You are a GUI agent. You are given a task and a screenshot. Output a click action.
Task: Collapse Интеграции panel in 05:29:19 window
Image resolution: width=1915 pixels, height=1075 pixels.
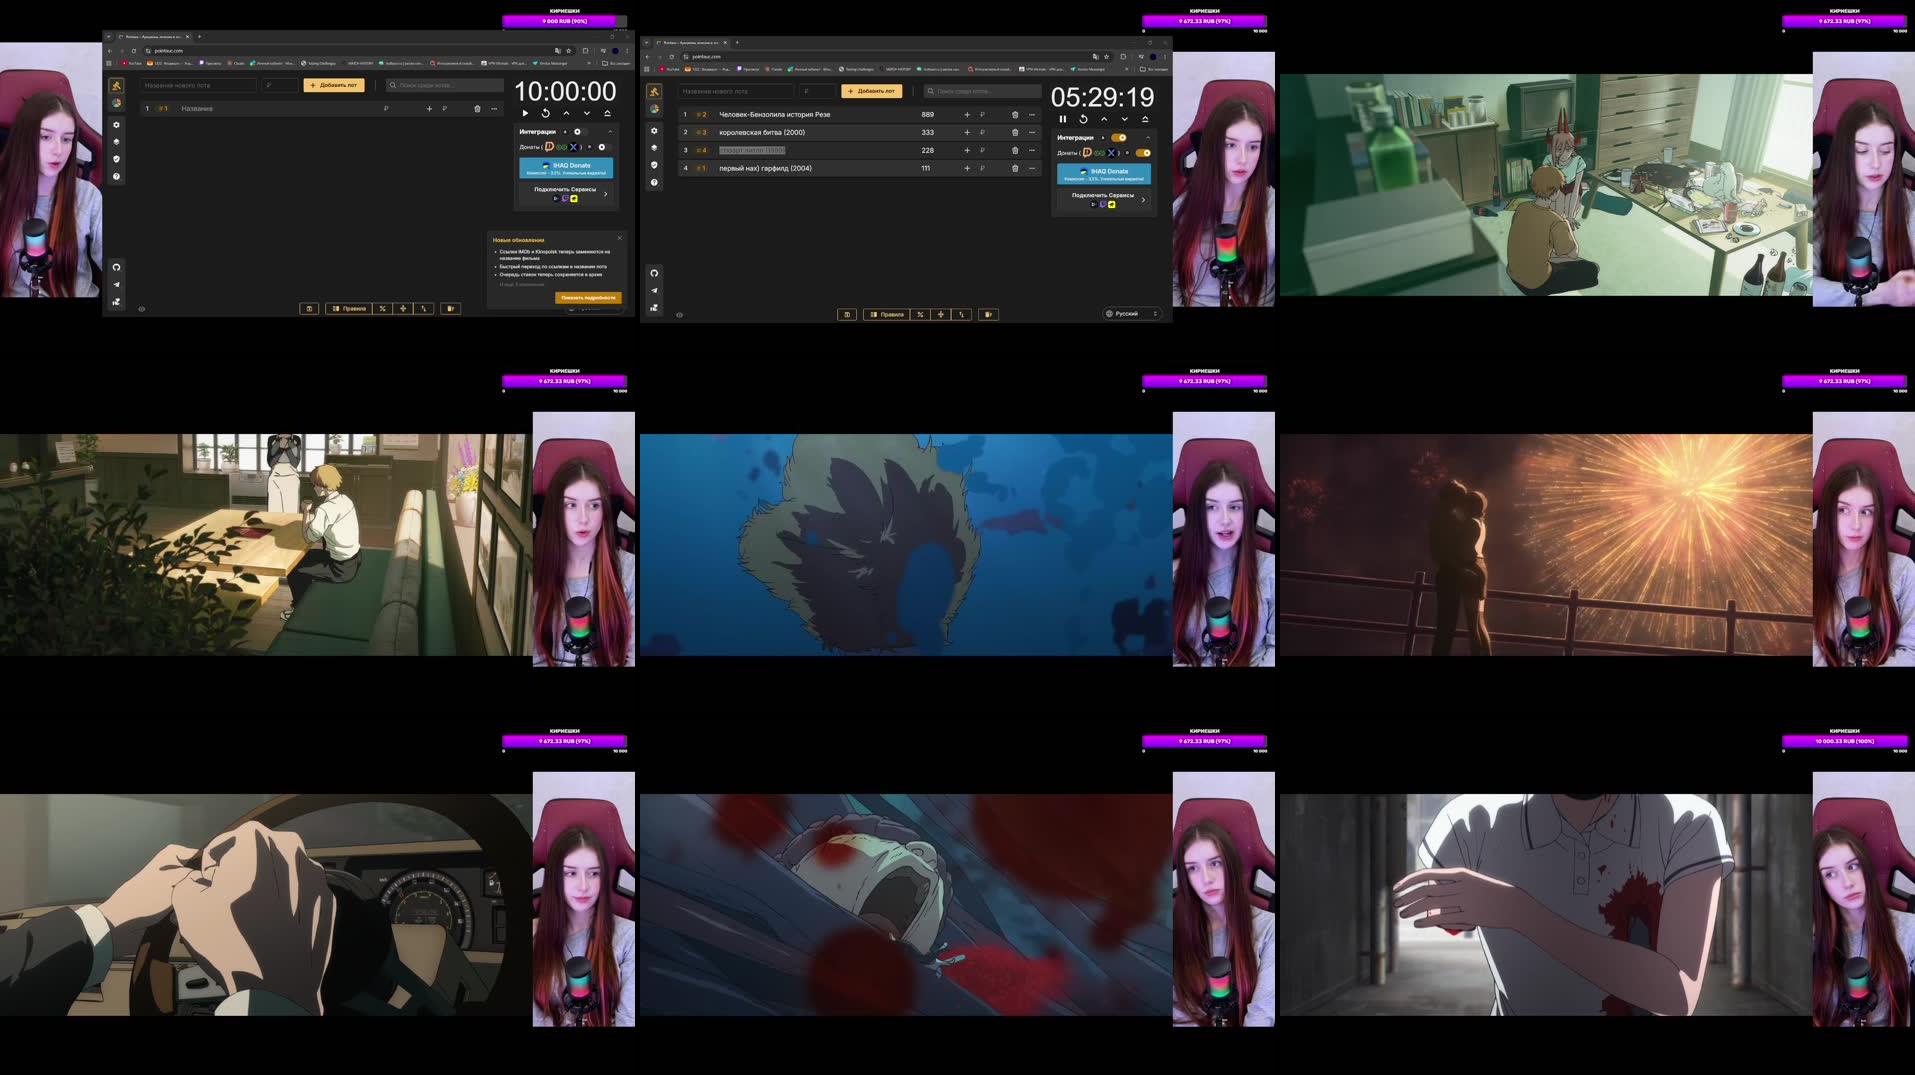coord(1148,138)
